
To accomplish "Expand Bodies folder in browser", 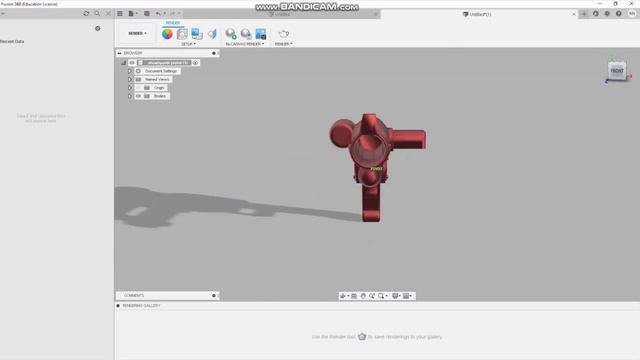I will (129, 96).
